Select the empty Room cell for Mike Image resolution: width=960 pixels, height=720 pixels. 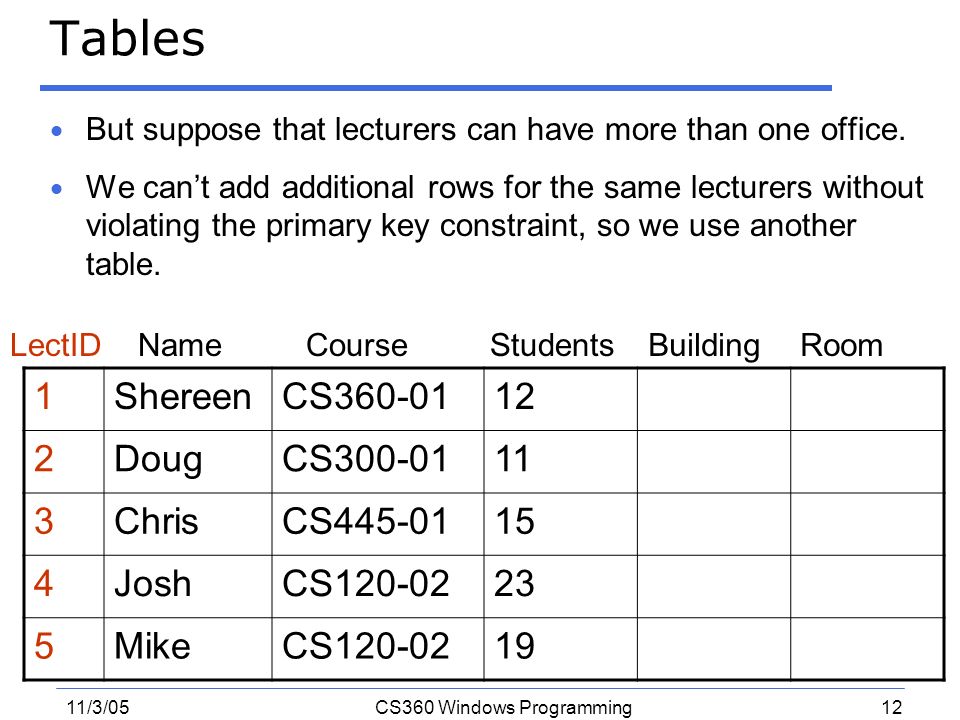tap(866, 649)
